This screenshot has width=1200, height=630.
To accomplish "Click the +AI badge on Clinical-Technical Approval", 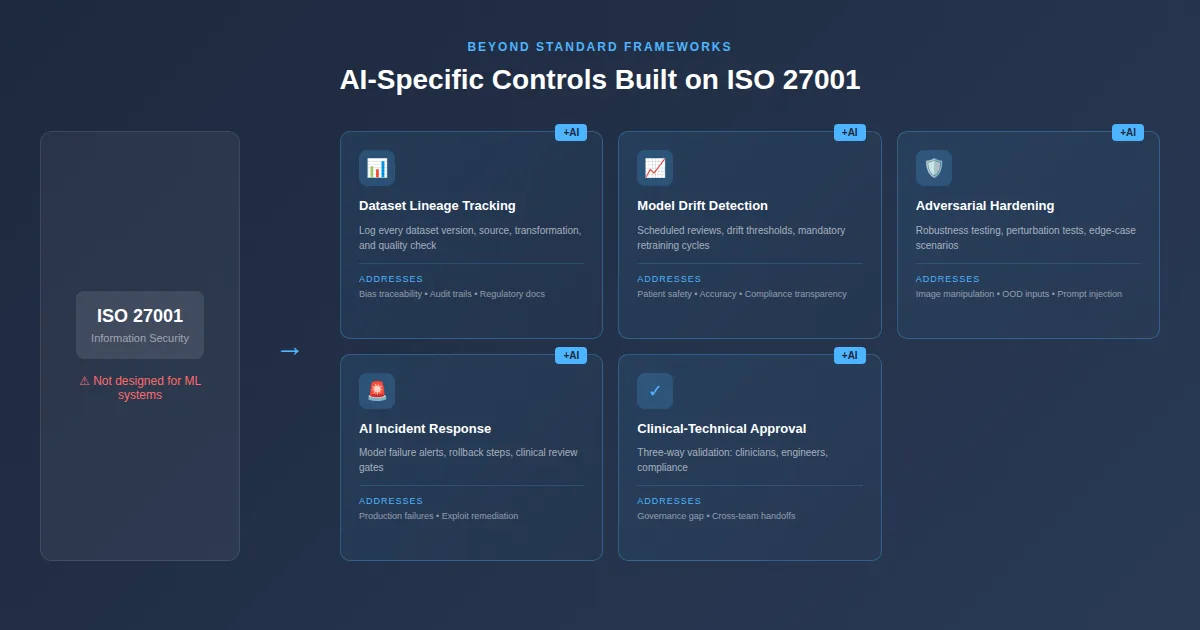I will pos(849,355).
